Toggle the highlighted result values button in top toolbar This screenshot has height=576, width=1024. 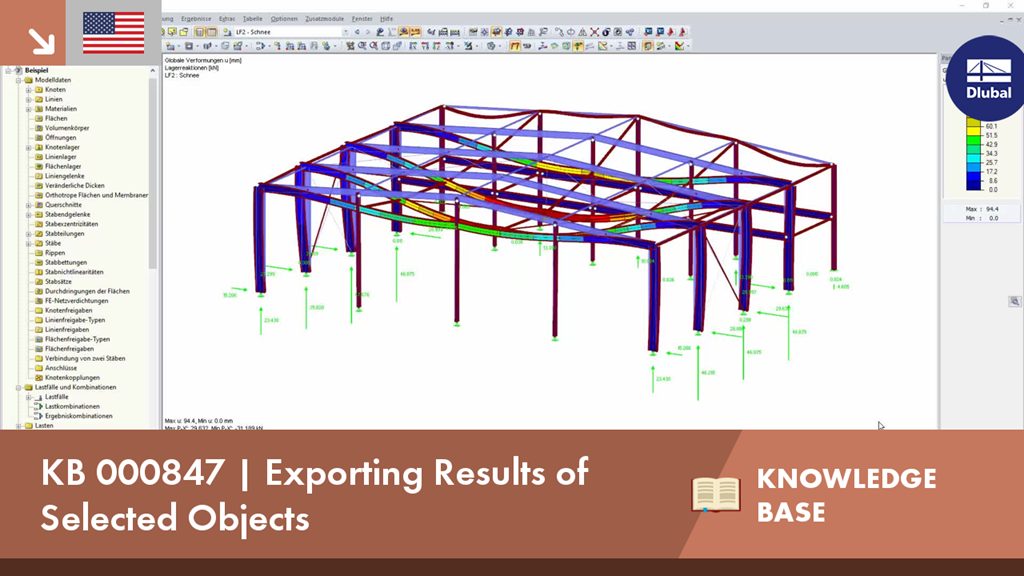pyautogui.click(x=416, y=31)
